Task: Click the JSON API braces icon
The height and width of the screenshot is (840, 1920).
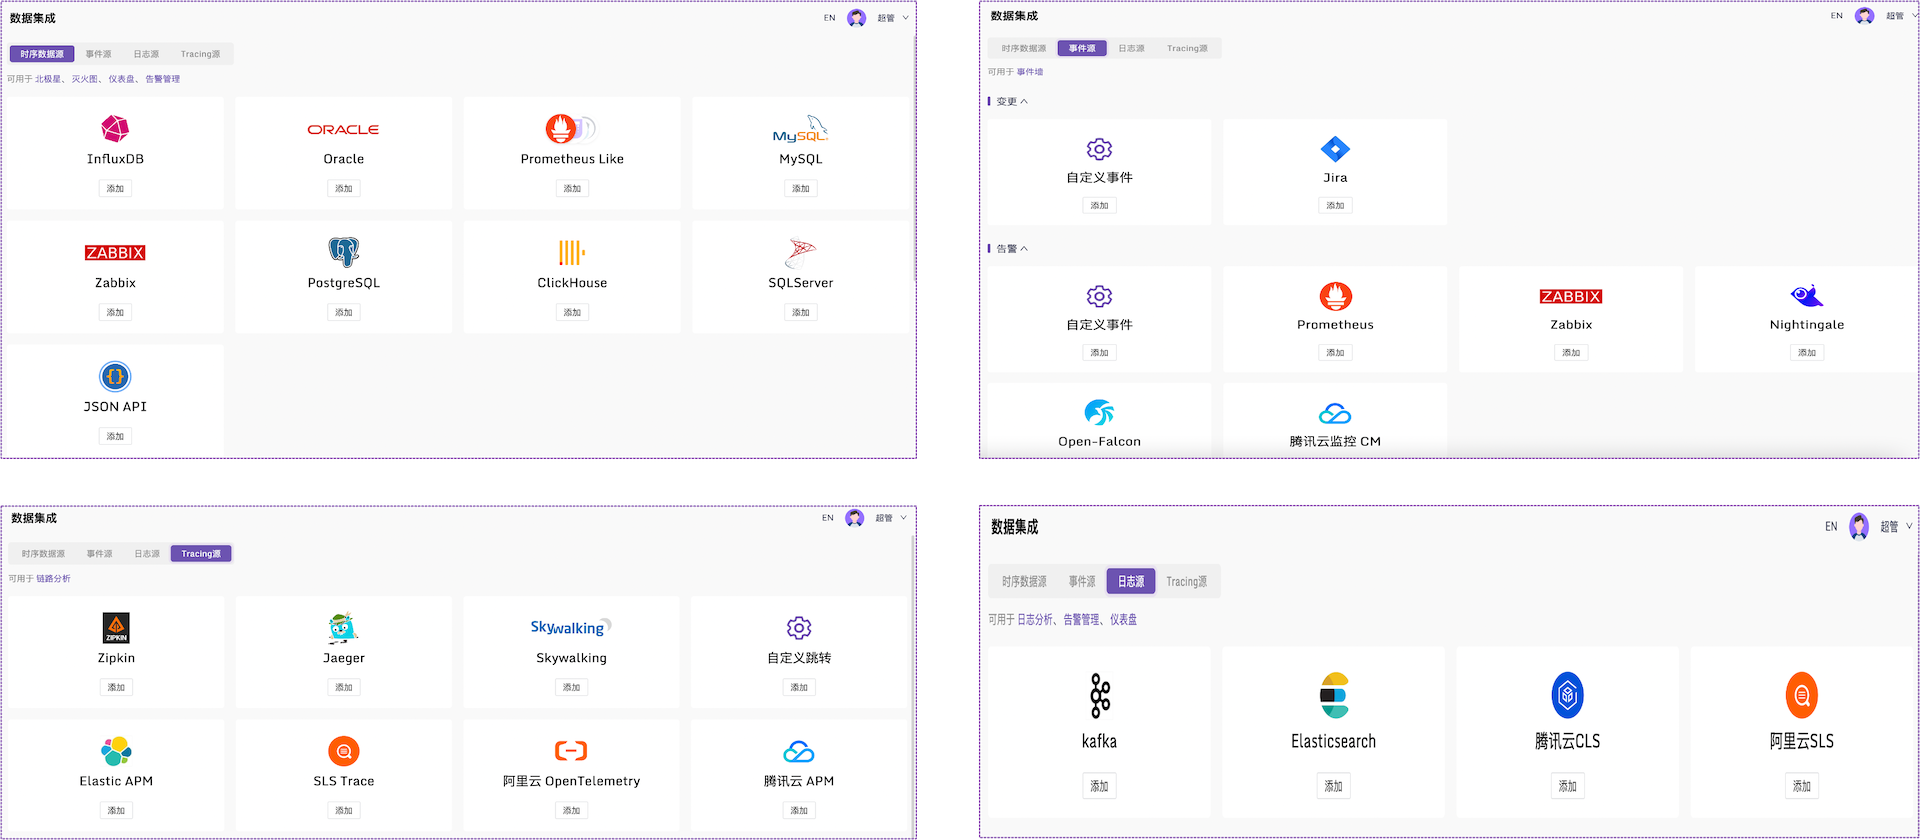Action: 115,377
